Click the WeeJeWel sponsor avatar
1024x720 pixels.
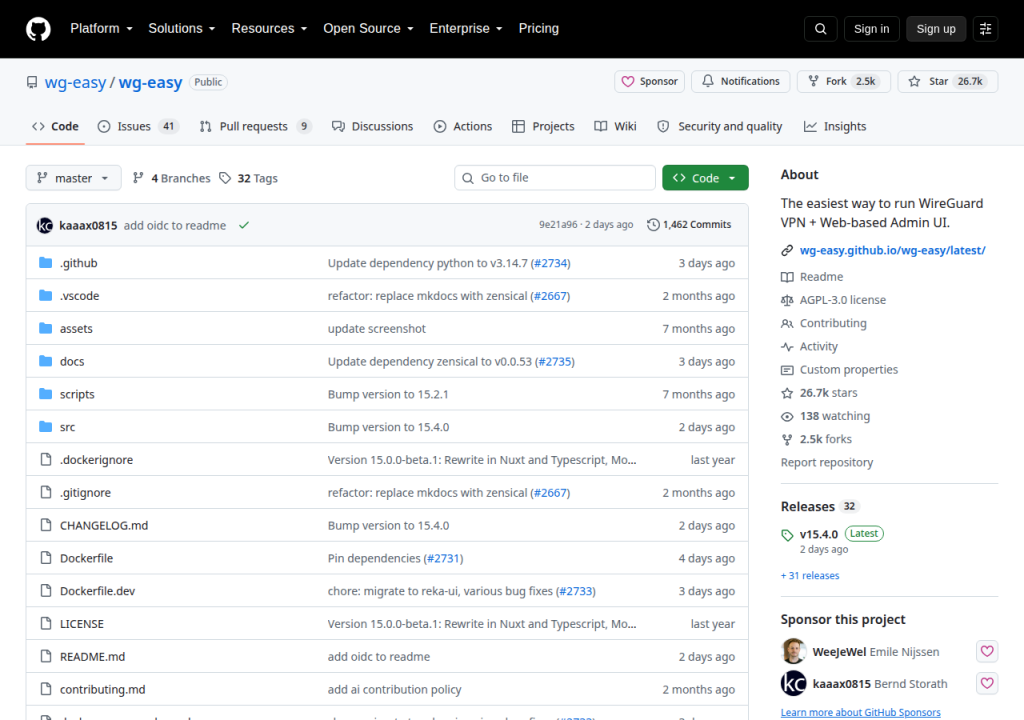[793, 651]
